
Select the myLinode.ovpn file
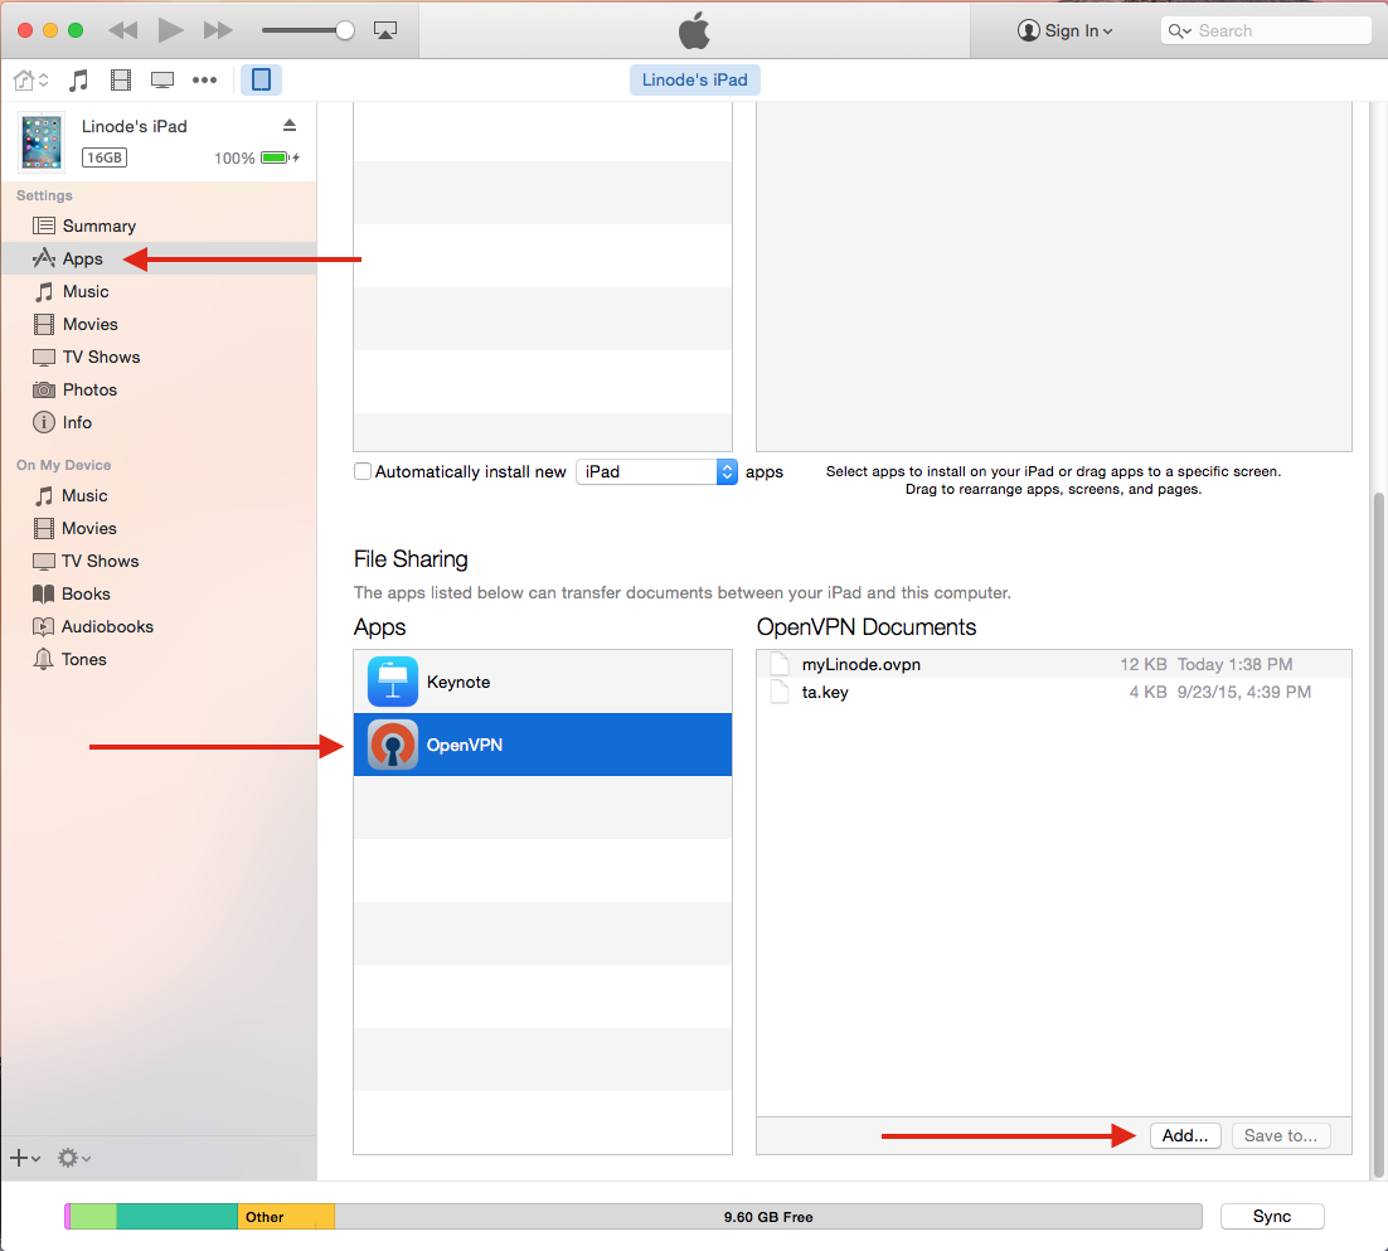point(861,663)
